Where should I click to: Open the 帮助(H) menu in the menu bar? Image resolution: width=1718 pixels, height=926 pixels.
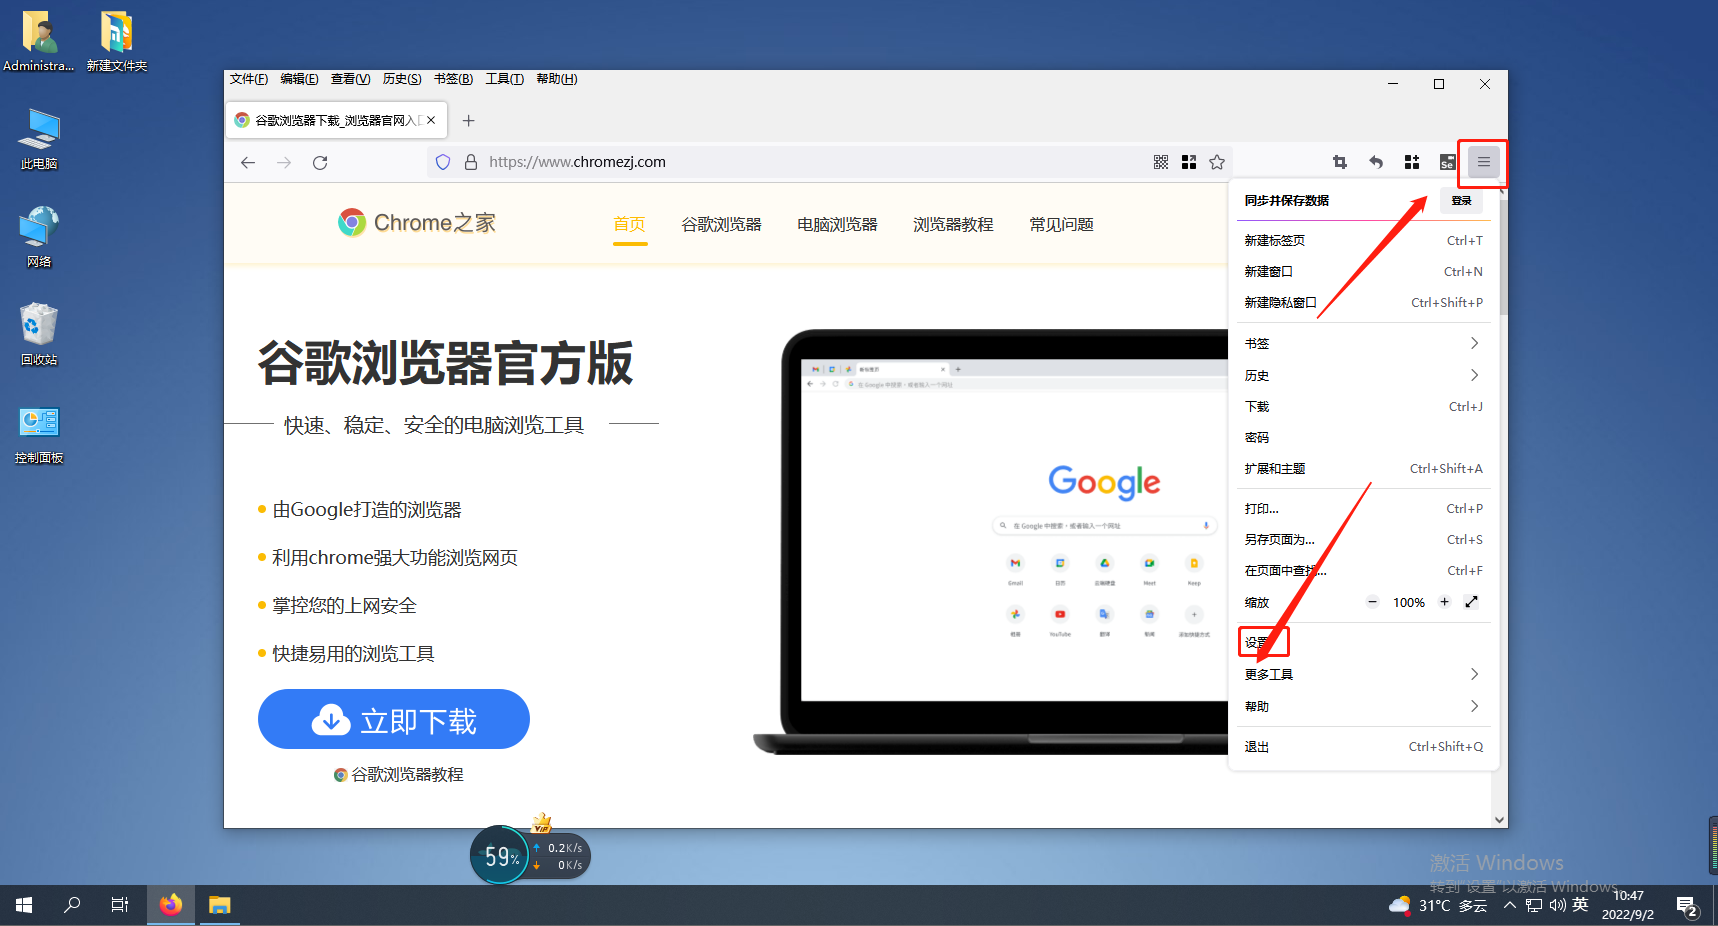pyautogui.click(x=557, y=79)
